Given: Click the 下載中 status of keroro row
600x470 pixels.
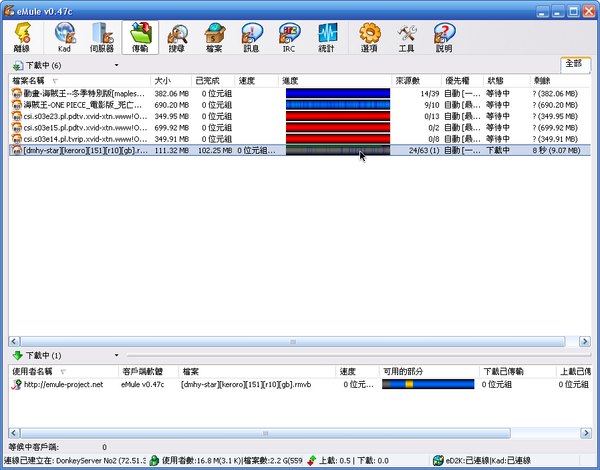Looking at the screenshot, I should [x=498, y=150].
